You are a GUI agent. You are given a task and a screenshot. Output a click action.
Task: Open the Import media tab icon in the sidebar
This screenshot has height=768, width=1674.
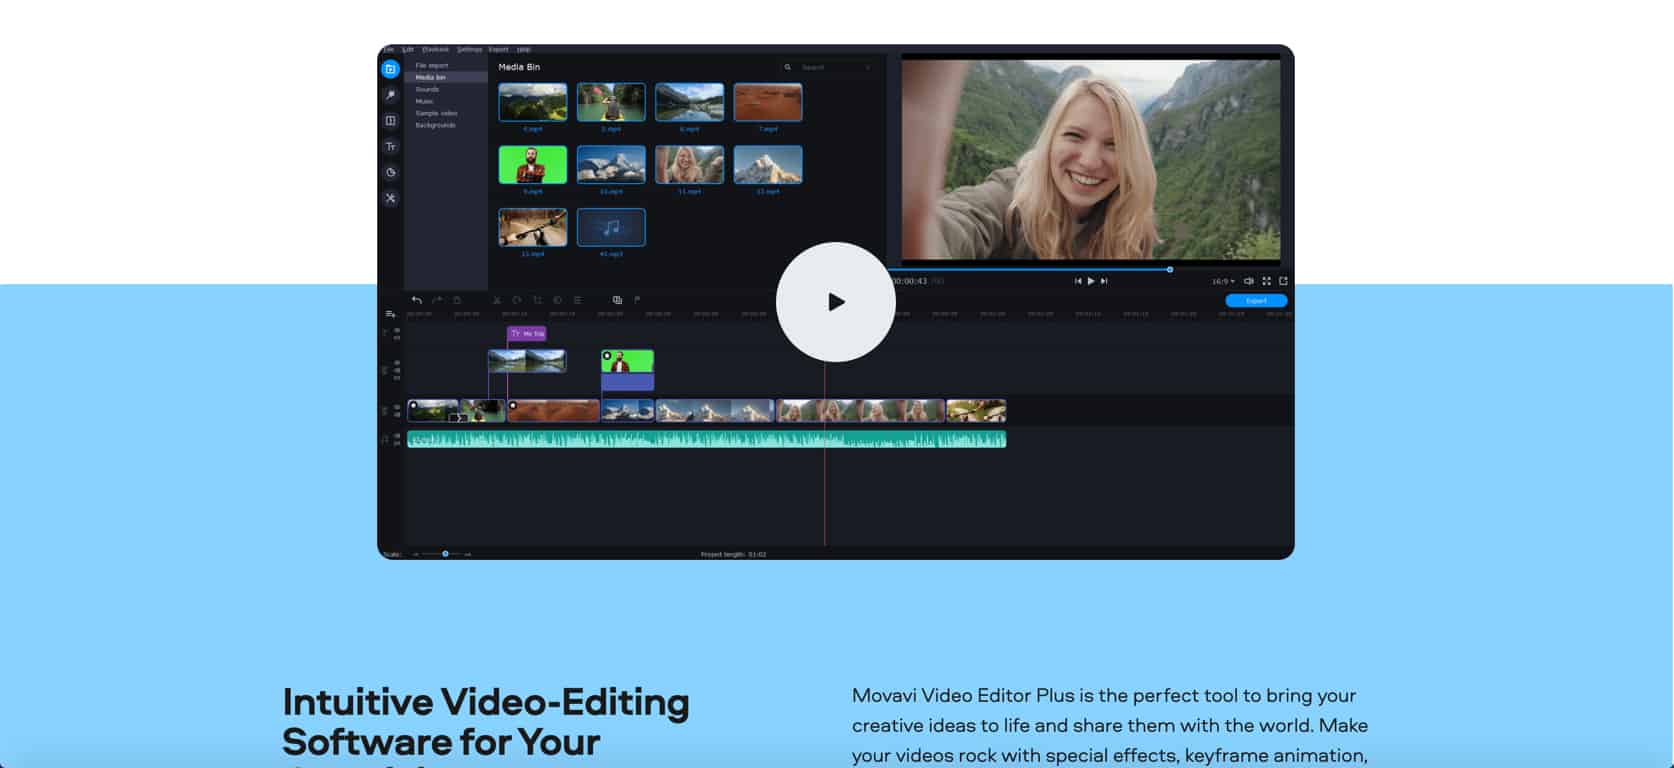390,69
